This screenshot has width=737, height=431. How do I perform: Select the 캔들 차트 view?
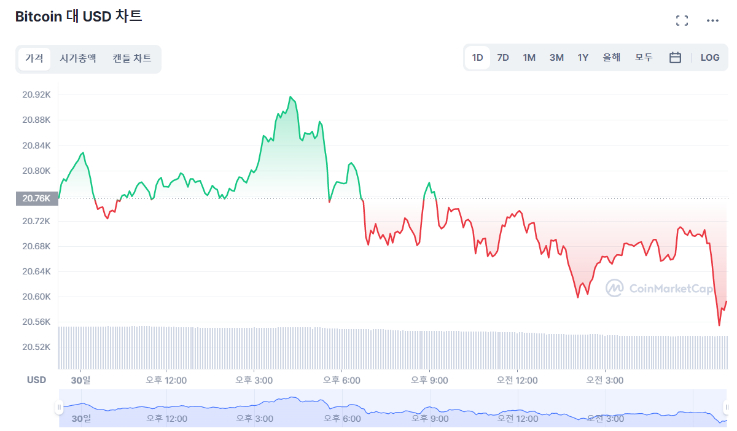132,59
